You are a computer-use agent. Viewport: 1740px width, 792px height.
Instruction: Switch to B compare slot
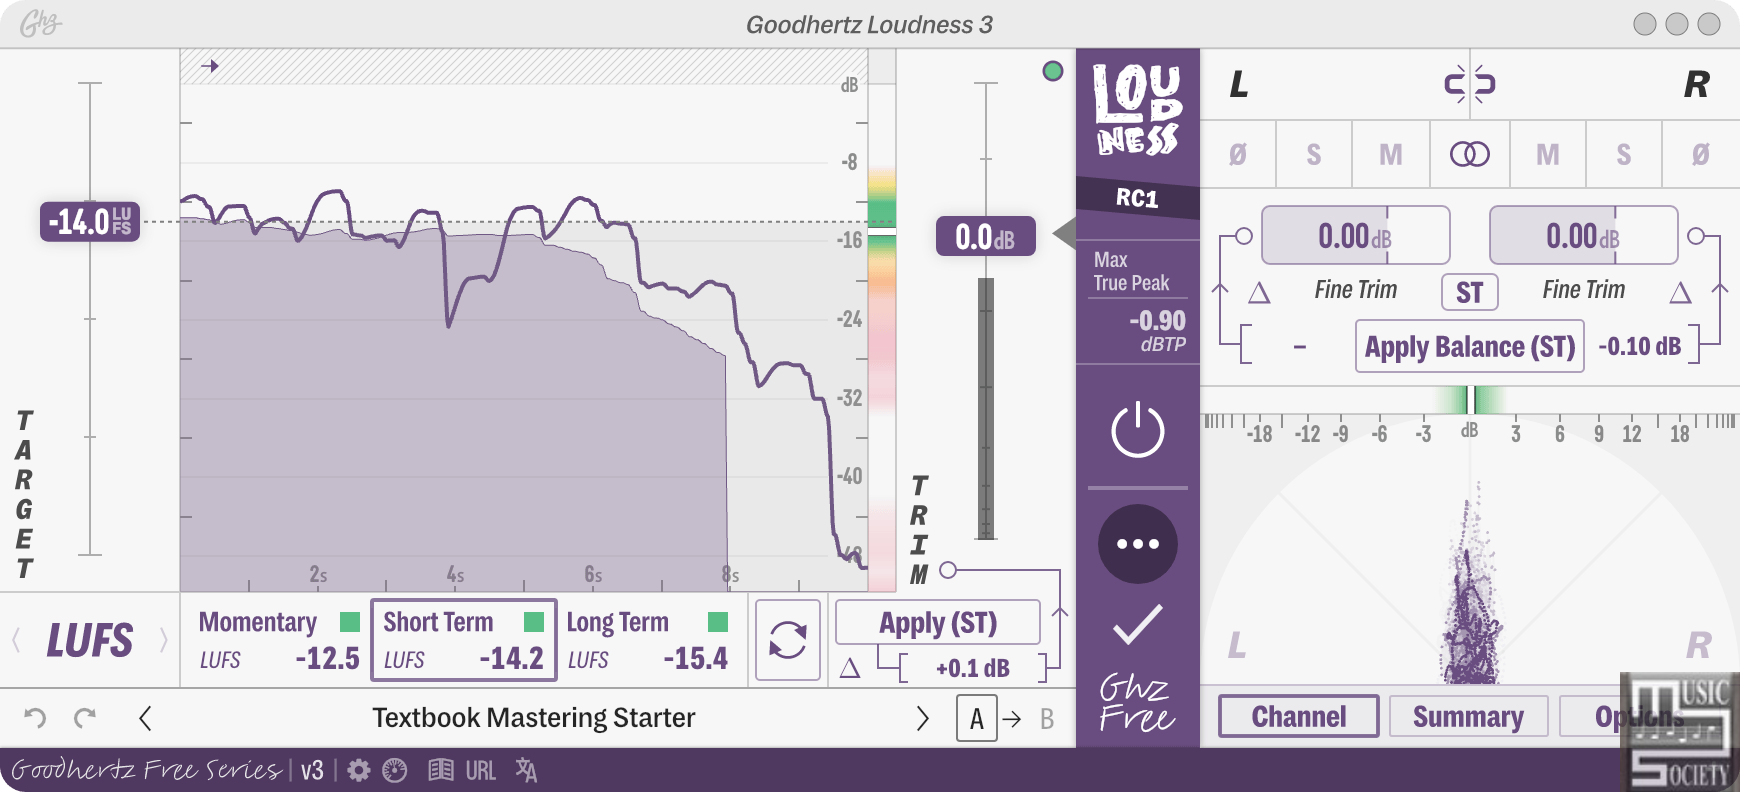coord(1047,719)
